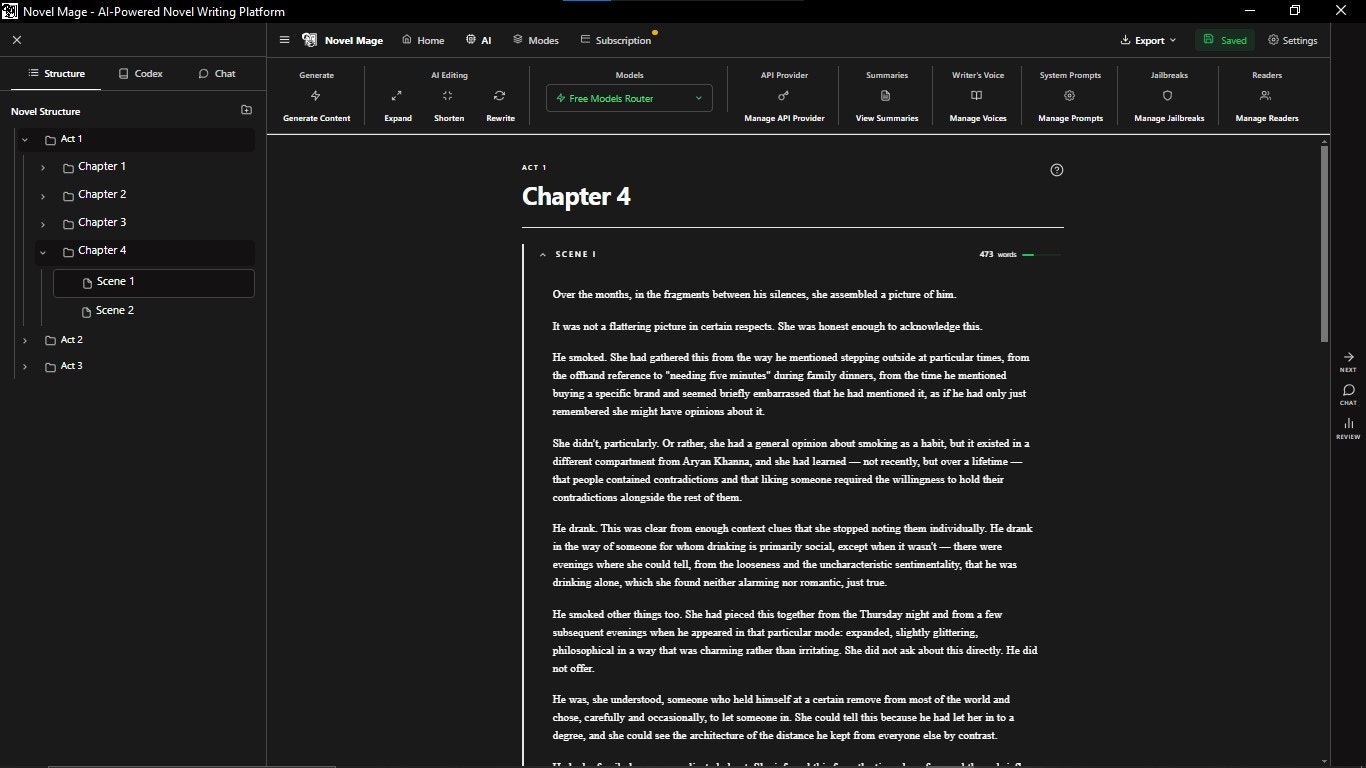Click the Rewrite refresh icon
Image resolution: width=1366 pixels, height=768 pixels.
tap(500, 96)
